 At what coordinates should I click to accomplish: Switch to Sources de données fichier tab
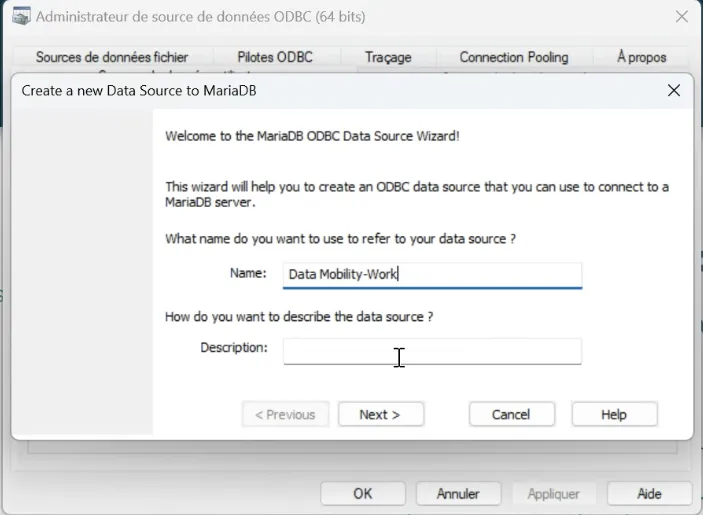click(x=112, y=57)
